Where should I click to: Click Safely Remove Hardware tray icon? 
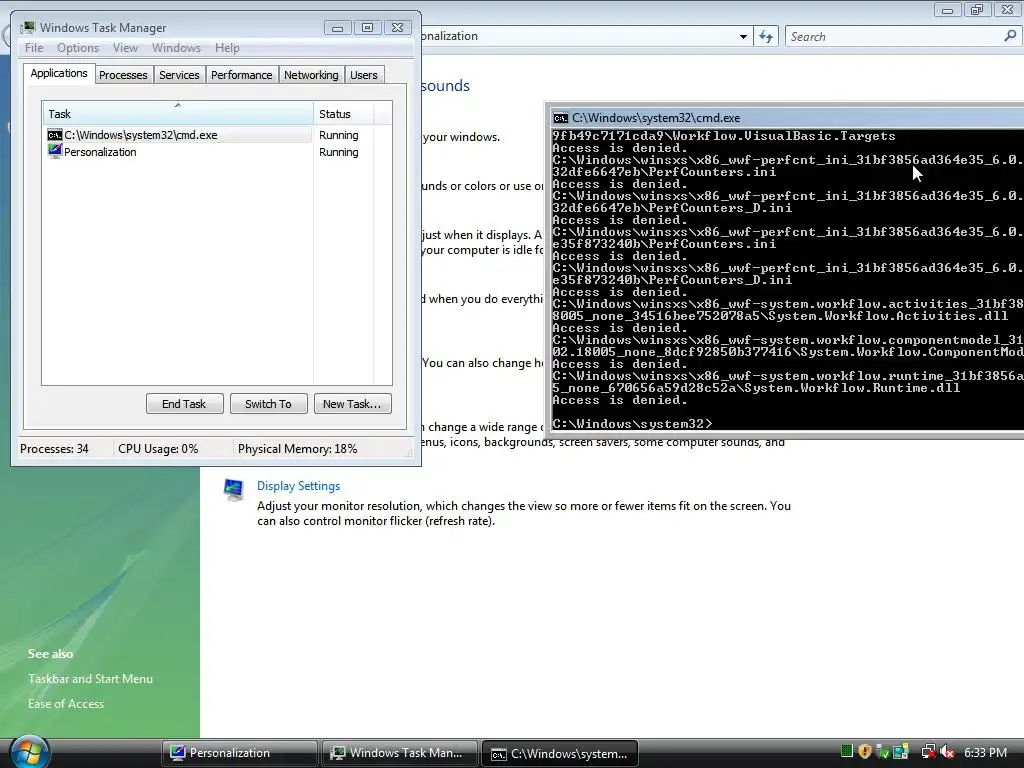pos(882,752)
